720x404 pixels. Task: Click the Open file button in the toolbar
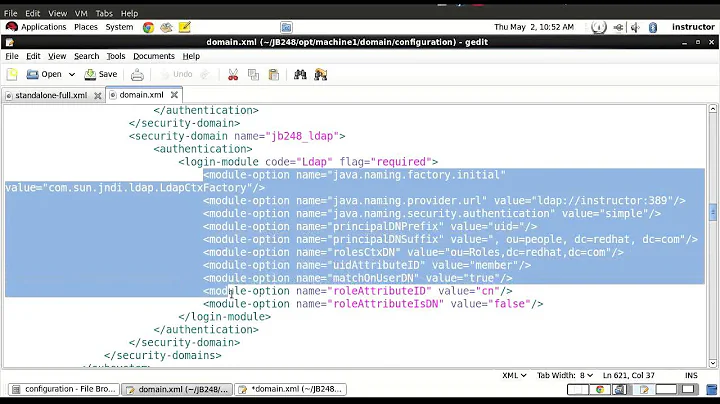[44, 74]
